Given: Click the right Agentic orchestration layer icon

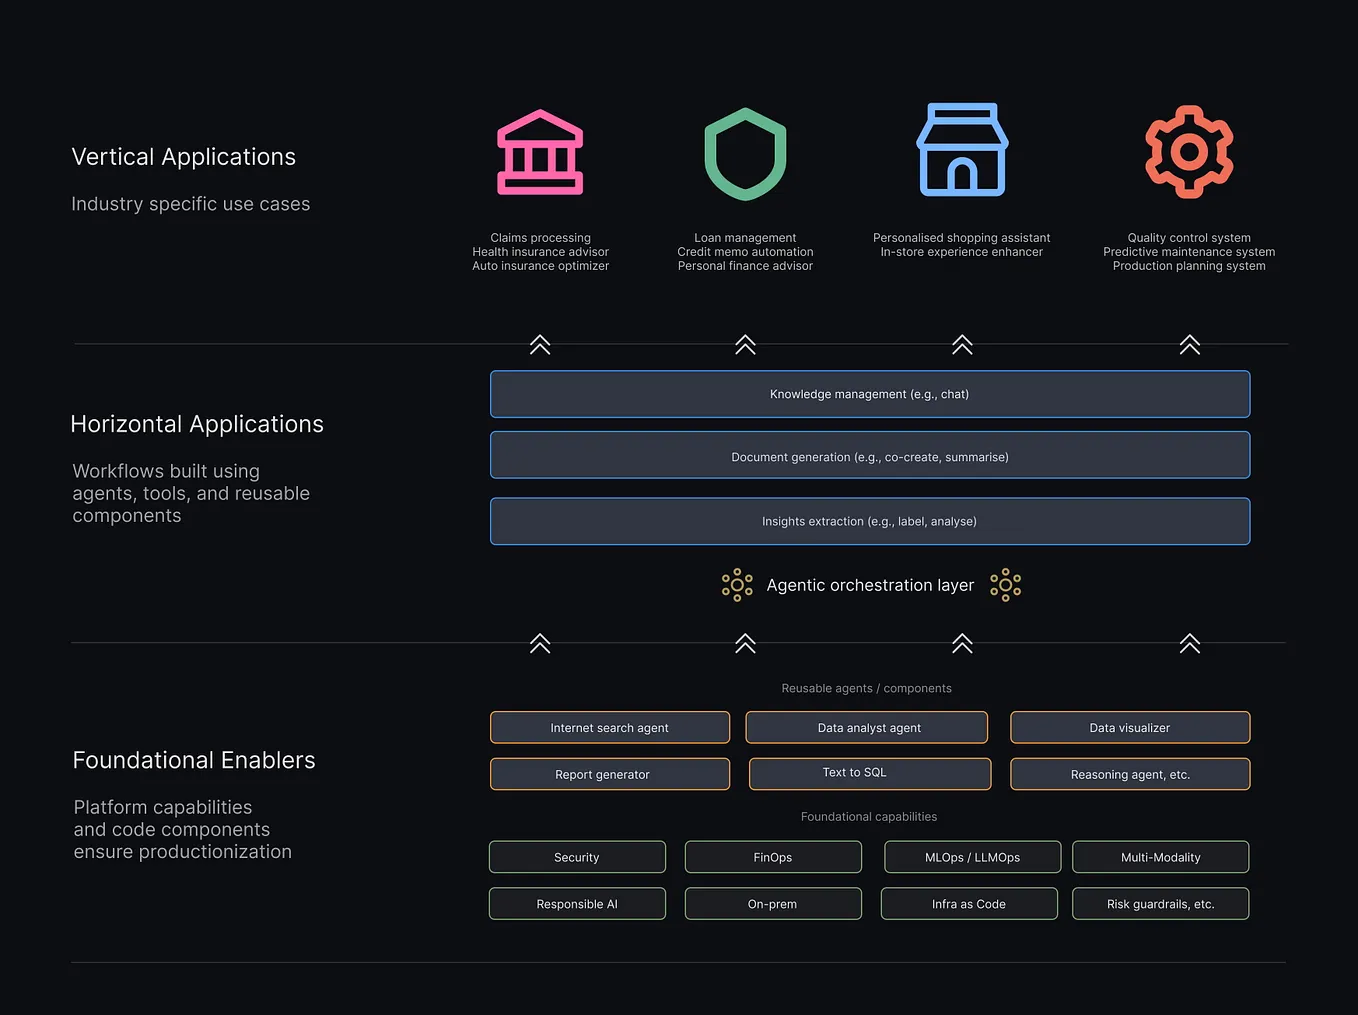Looking at the screenshot, I should [1005, 585].
